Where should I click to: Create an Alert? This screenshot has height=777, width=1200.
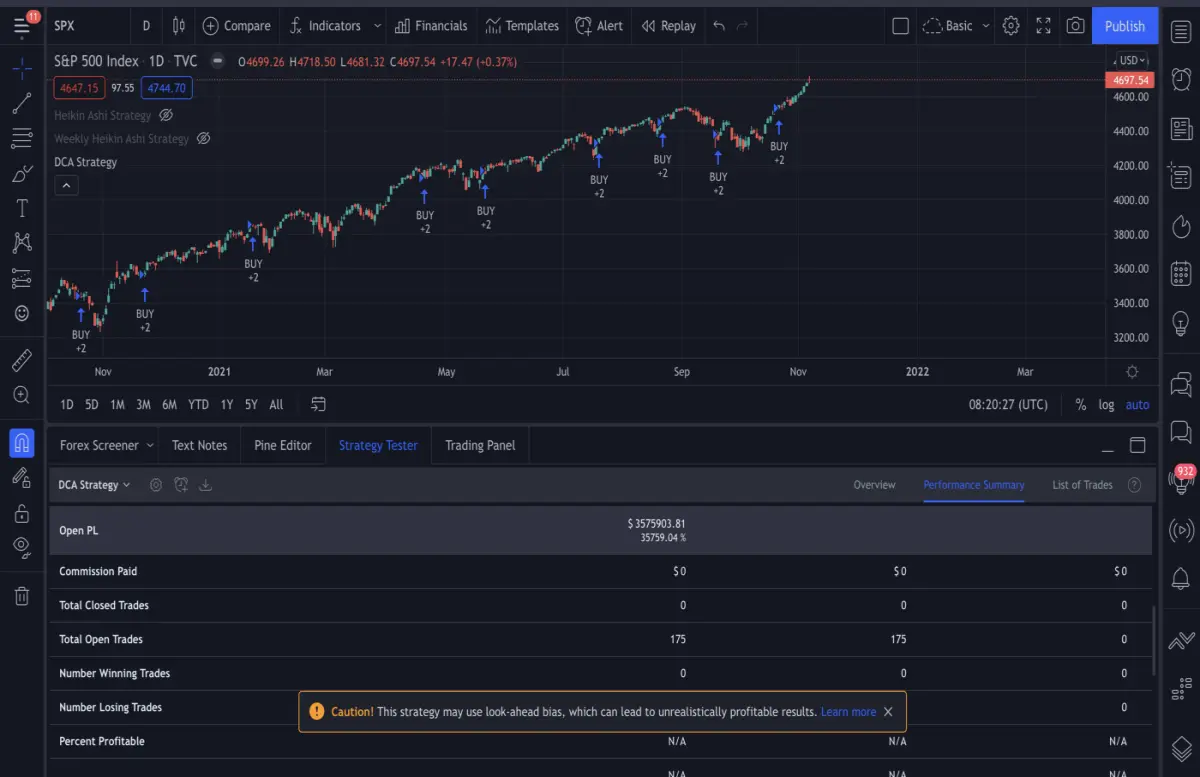[x=599, y=26]
